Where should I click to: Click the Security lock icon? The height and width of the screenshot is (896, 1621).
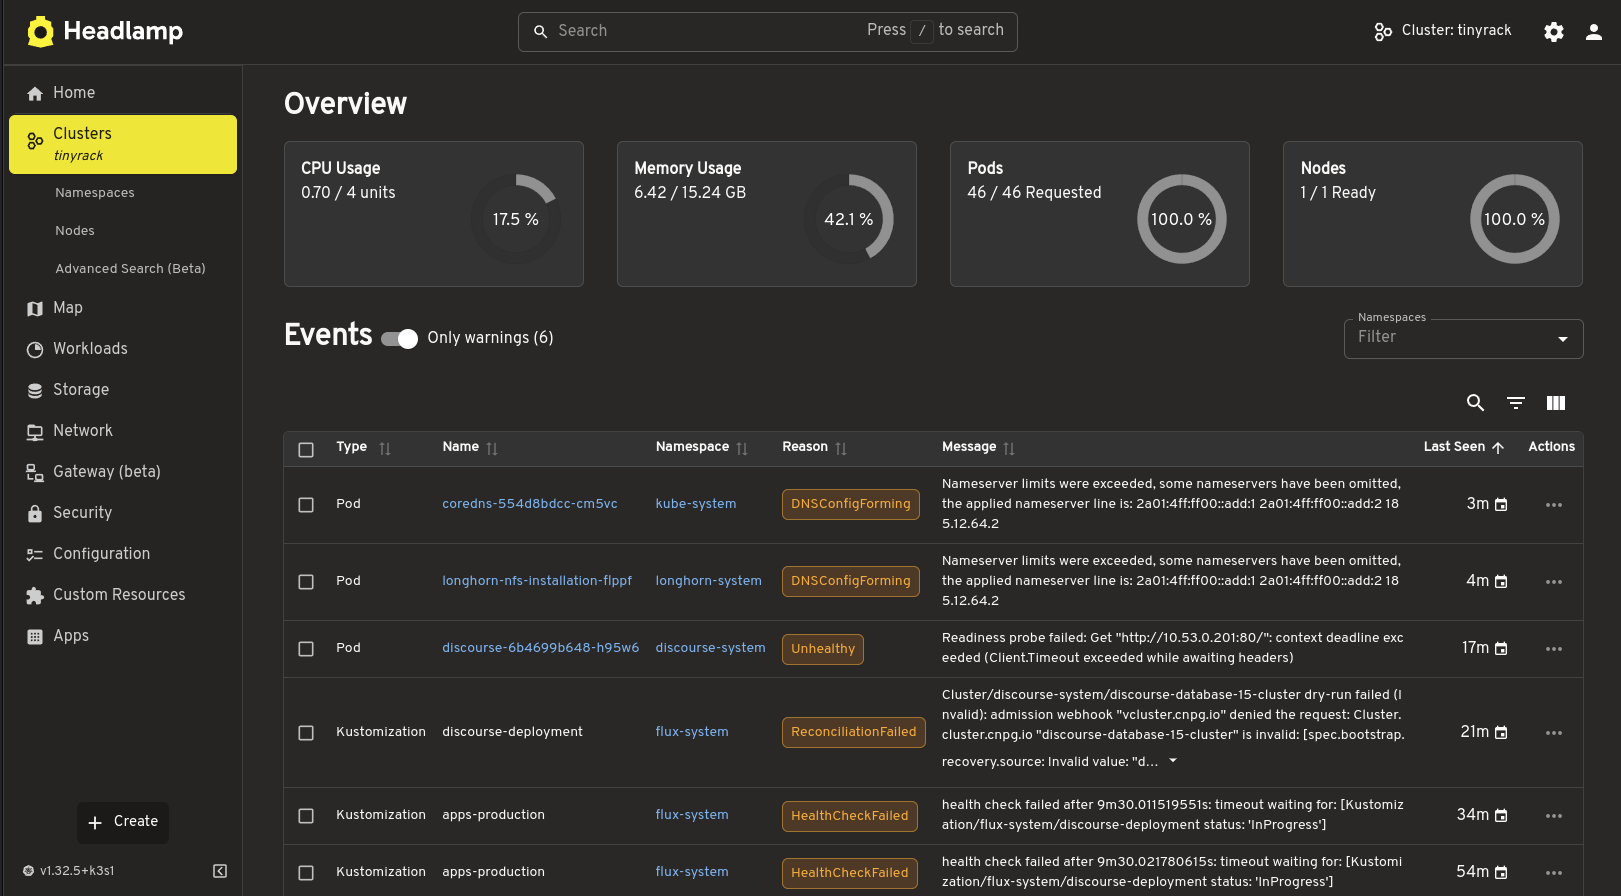click(35, 514)
